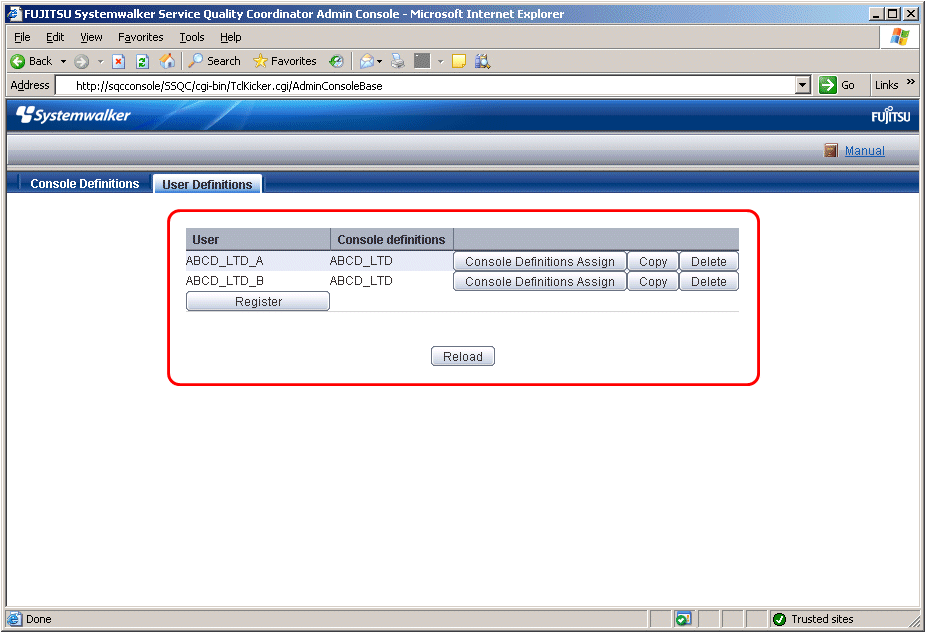Screen dimensions: 926x633
Task: Copy the ABCD_LTD_B user definition
Action: point(653,282)
